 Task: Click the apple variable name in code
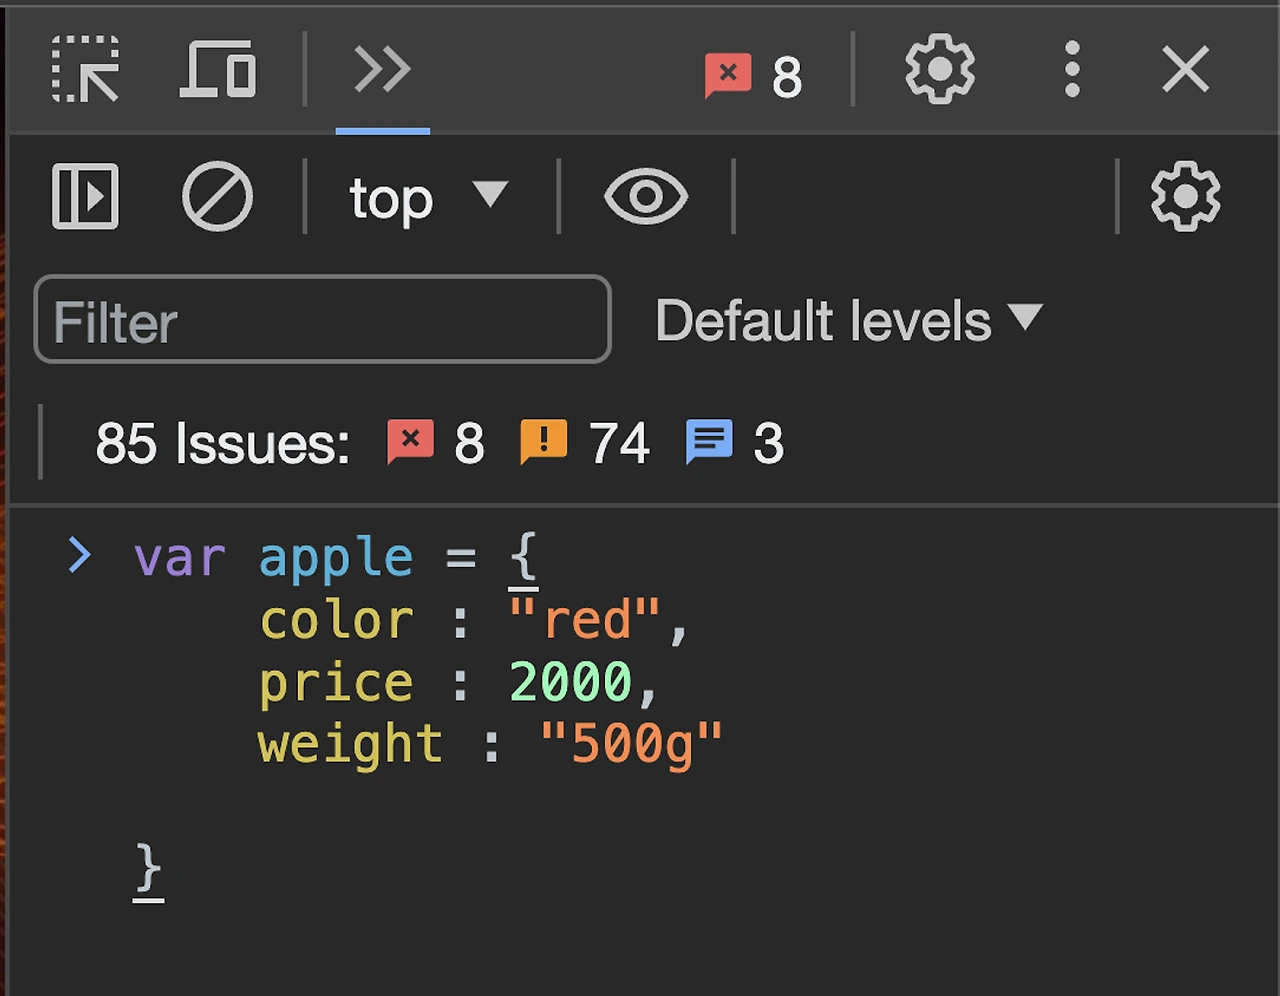[335, 558]
